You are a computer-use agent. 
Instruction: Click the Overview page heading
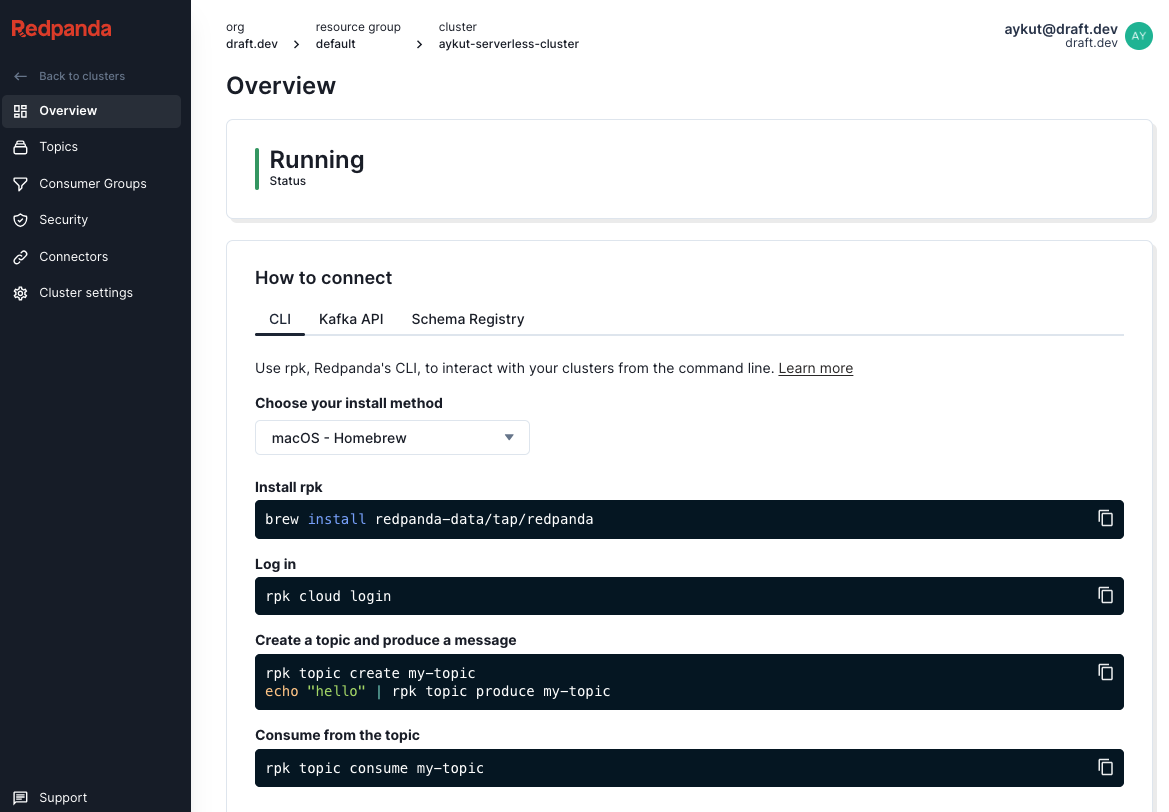[x=281, y=86]
